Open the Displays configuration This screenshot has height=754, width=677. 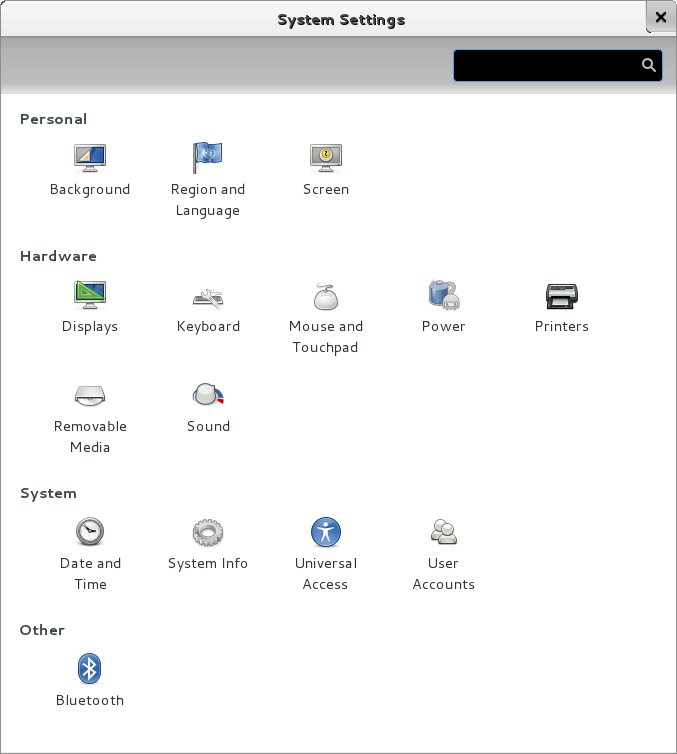[90, 295]
